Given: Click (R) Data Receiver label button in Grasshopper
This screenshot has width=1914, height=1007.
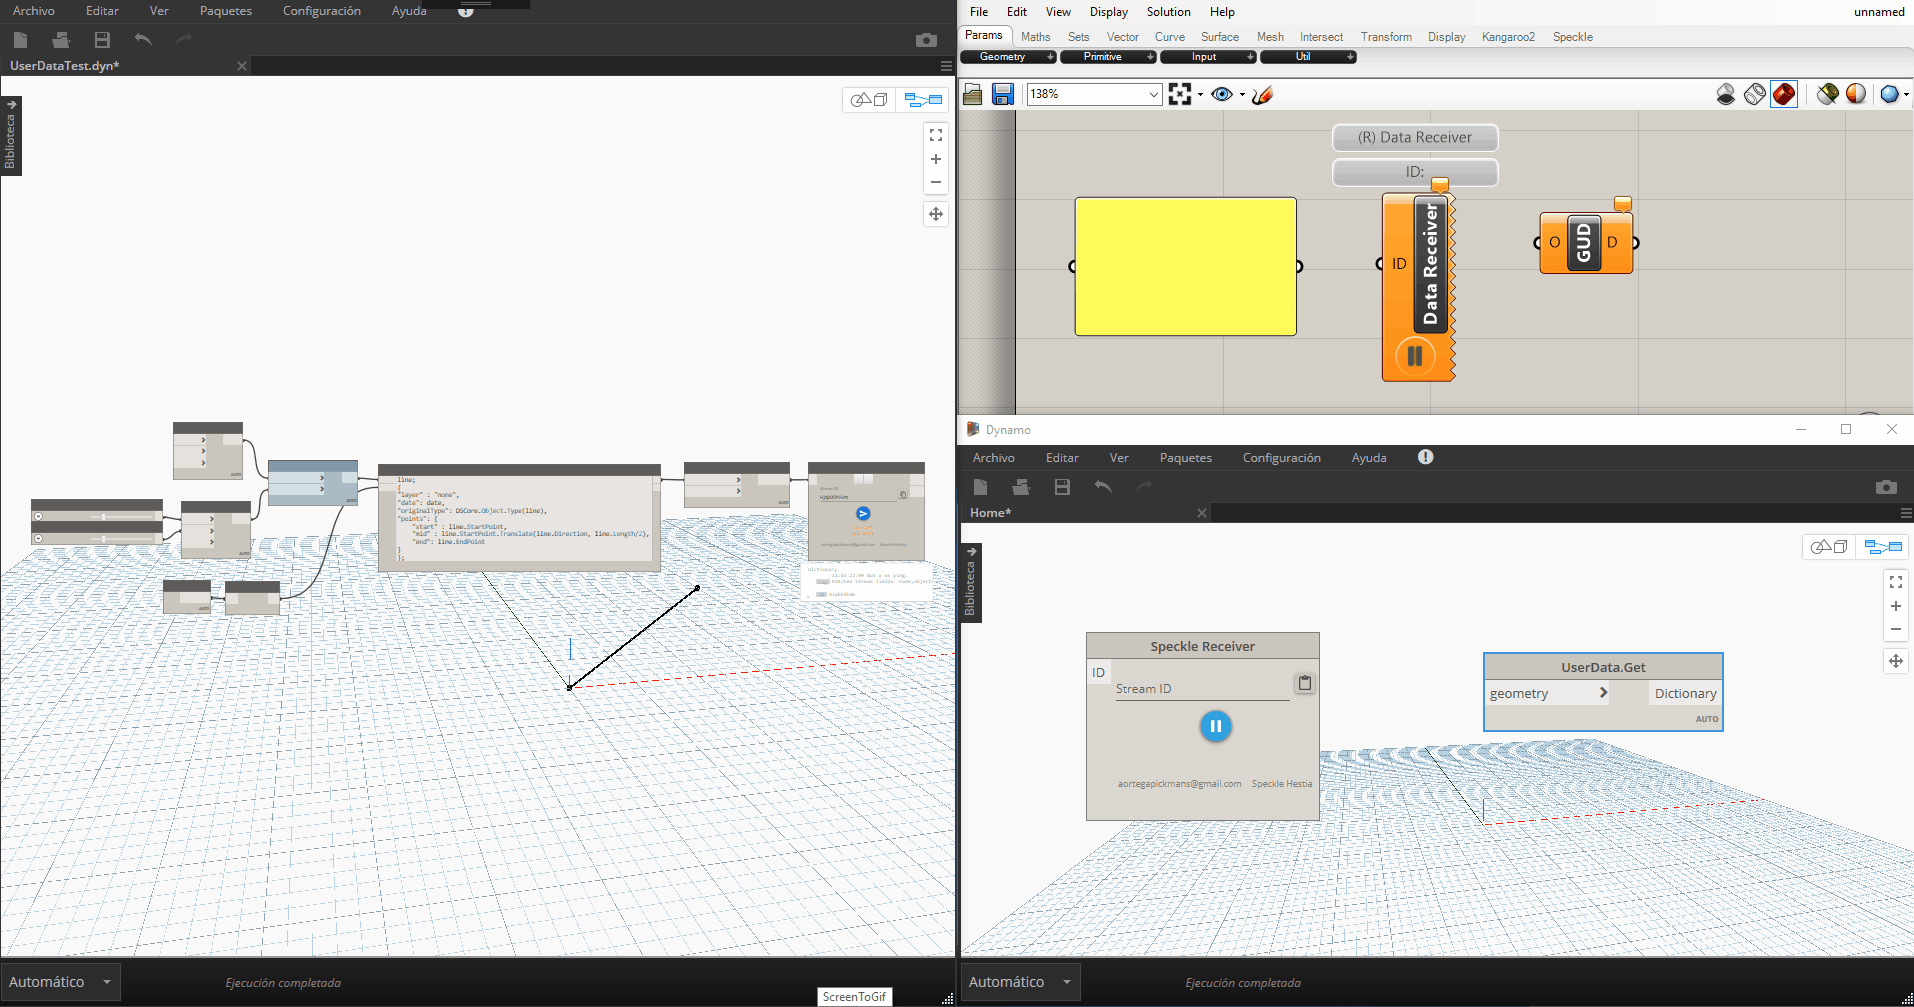Looking at the screenshot, I should (1415, 137).
